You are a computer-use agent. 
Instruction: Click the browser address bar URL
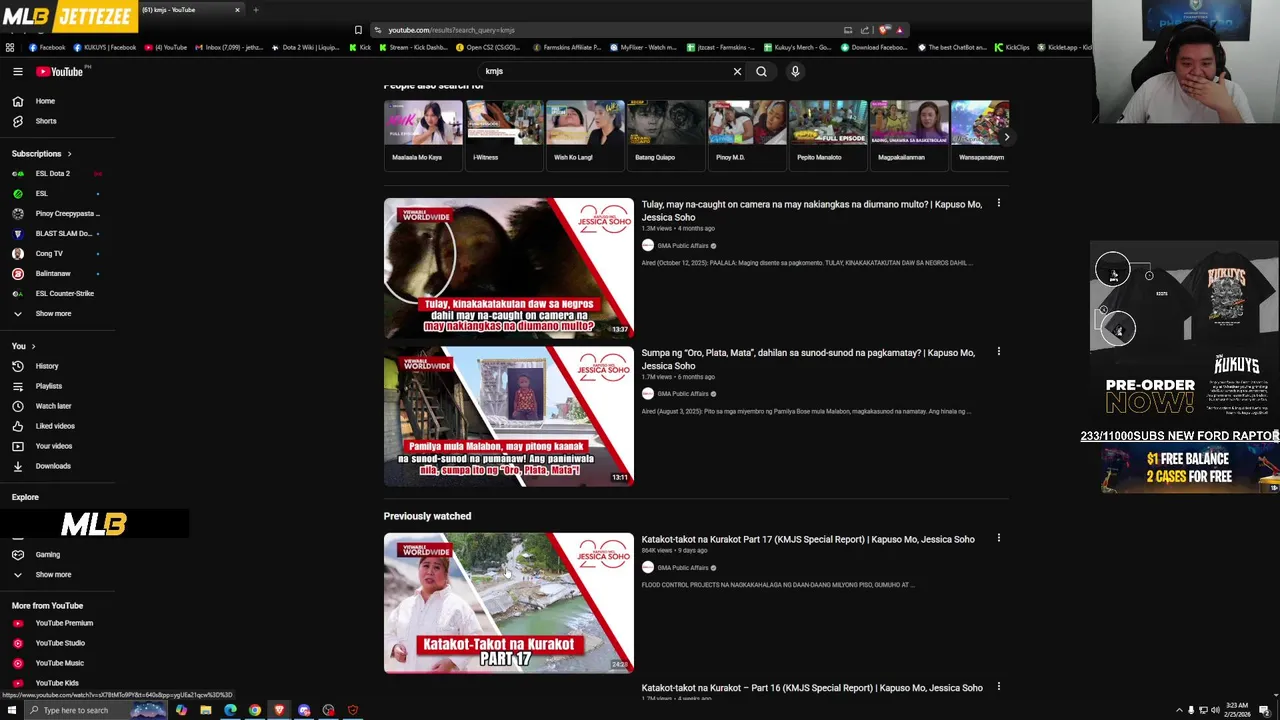[x=451, y=30]
